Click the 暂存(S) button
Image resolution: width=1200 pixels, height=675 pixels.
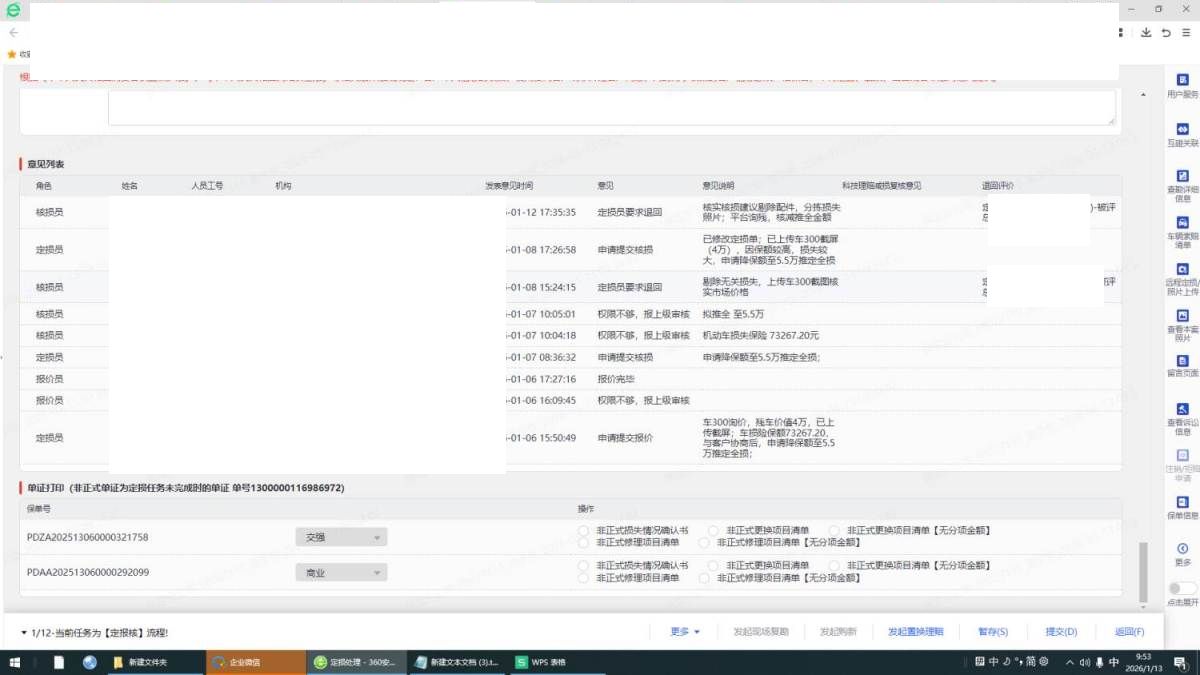pyautogui.click(x=993, y=632)
